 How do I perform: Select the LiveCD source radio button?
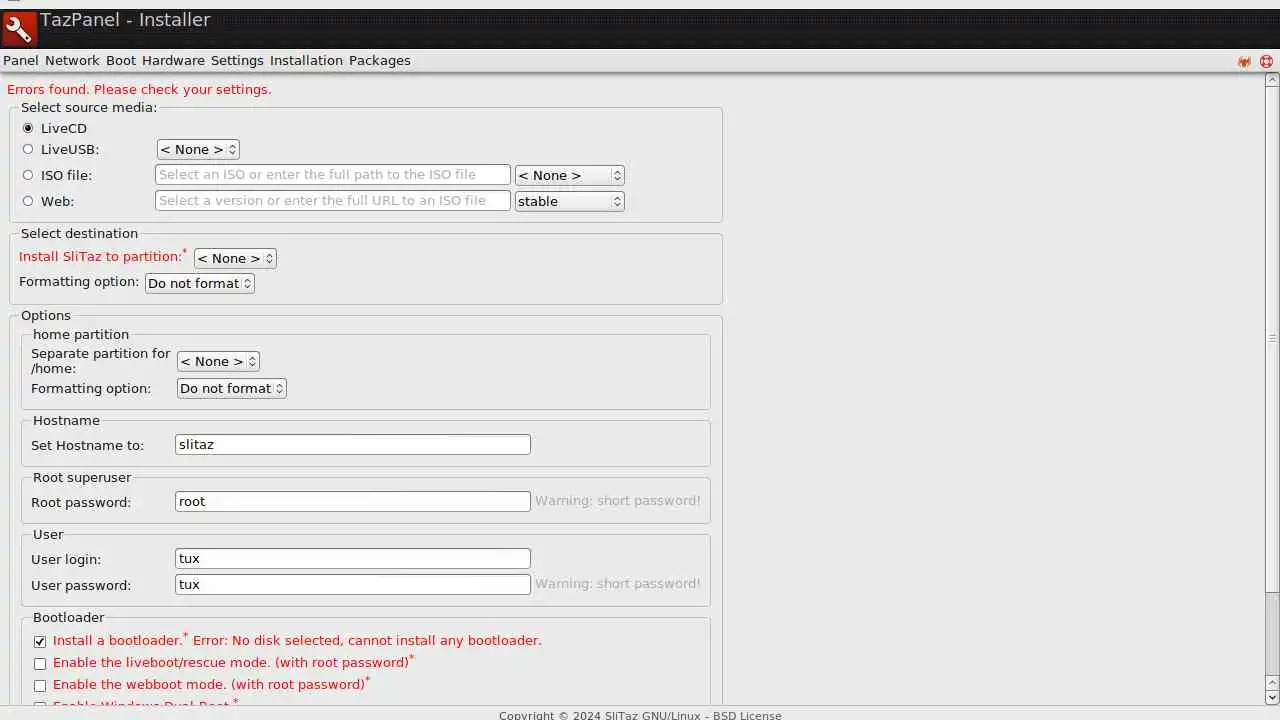pyautogui.click(x=28, y=128)
